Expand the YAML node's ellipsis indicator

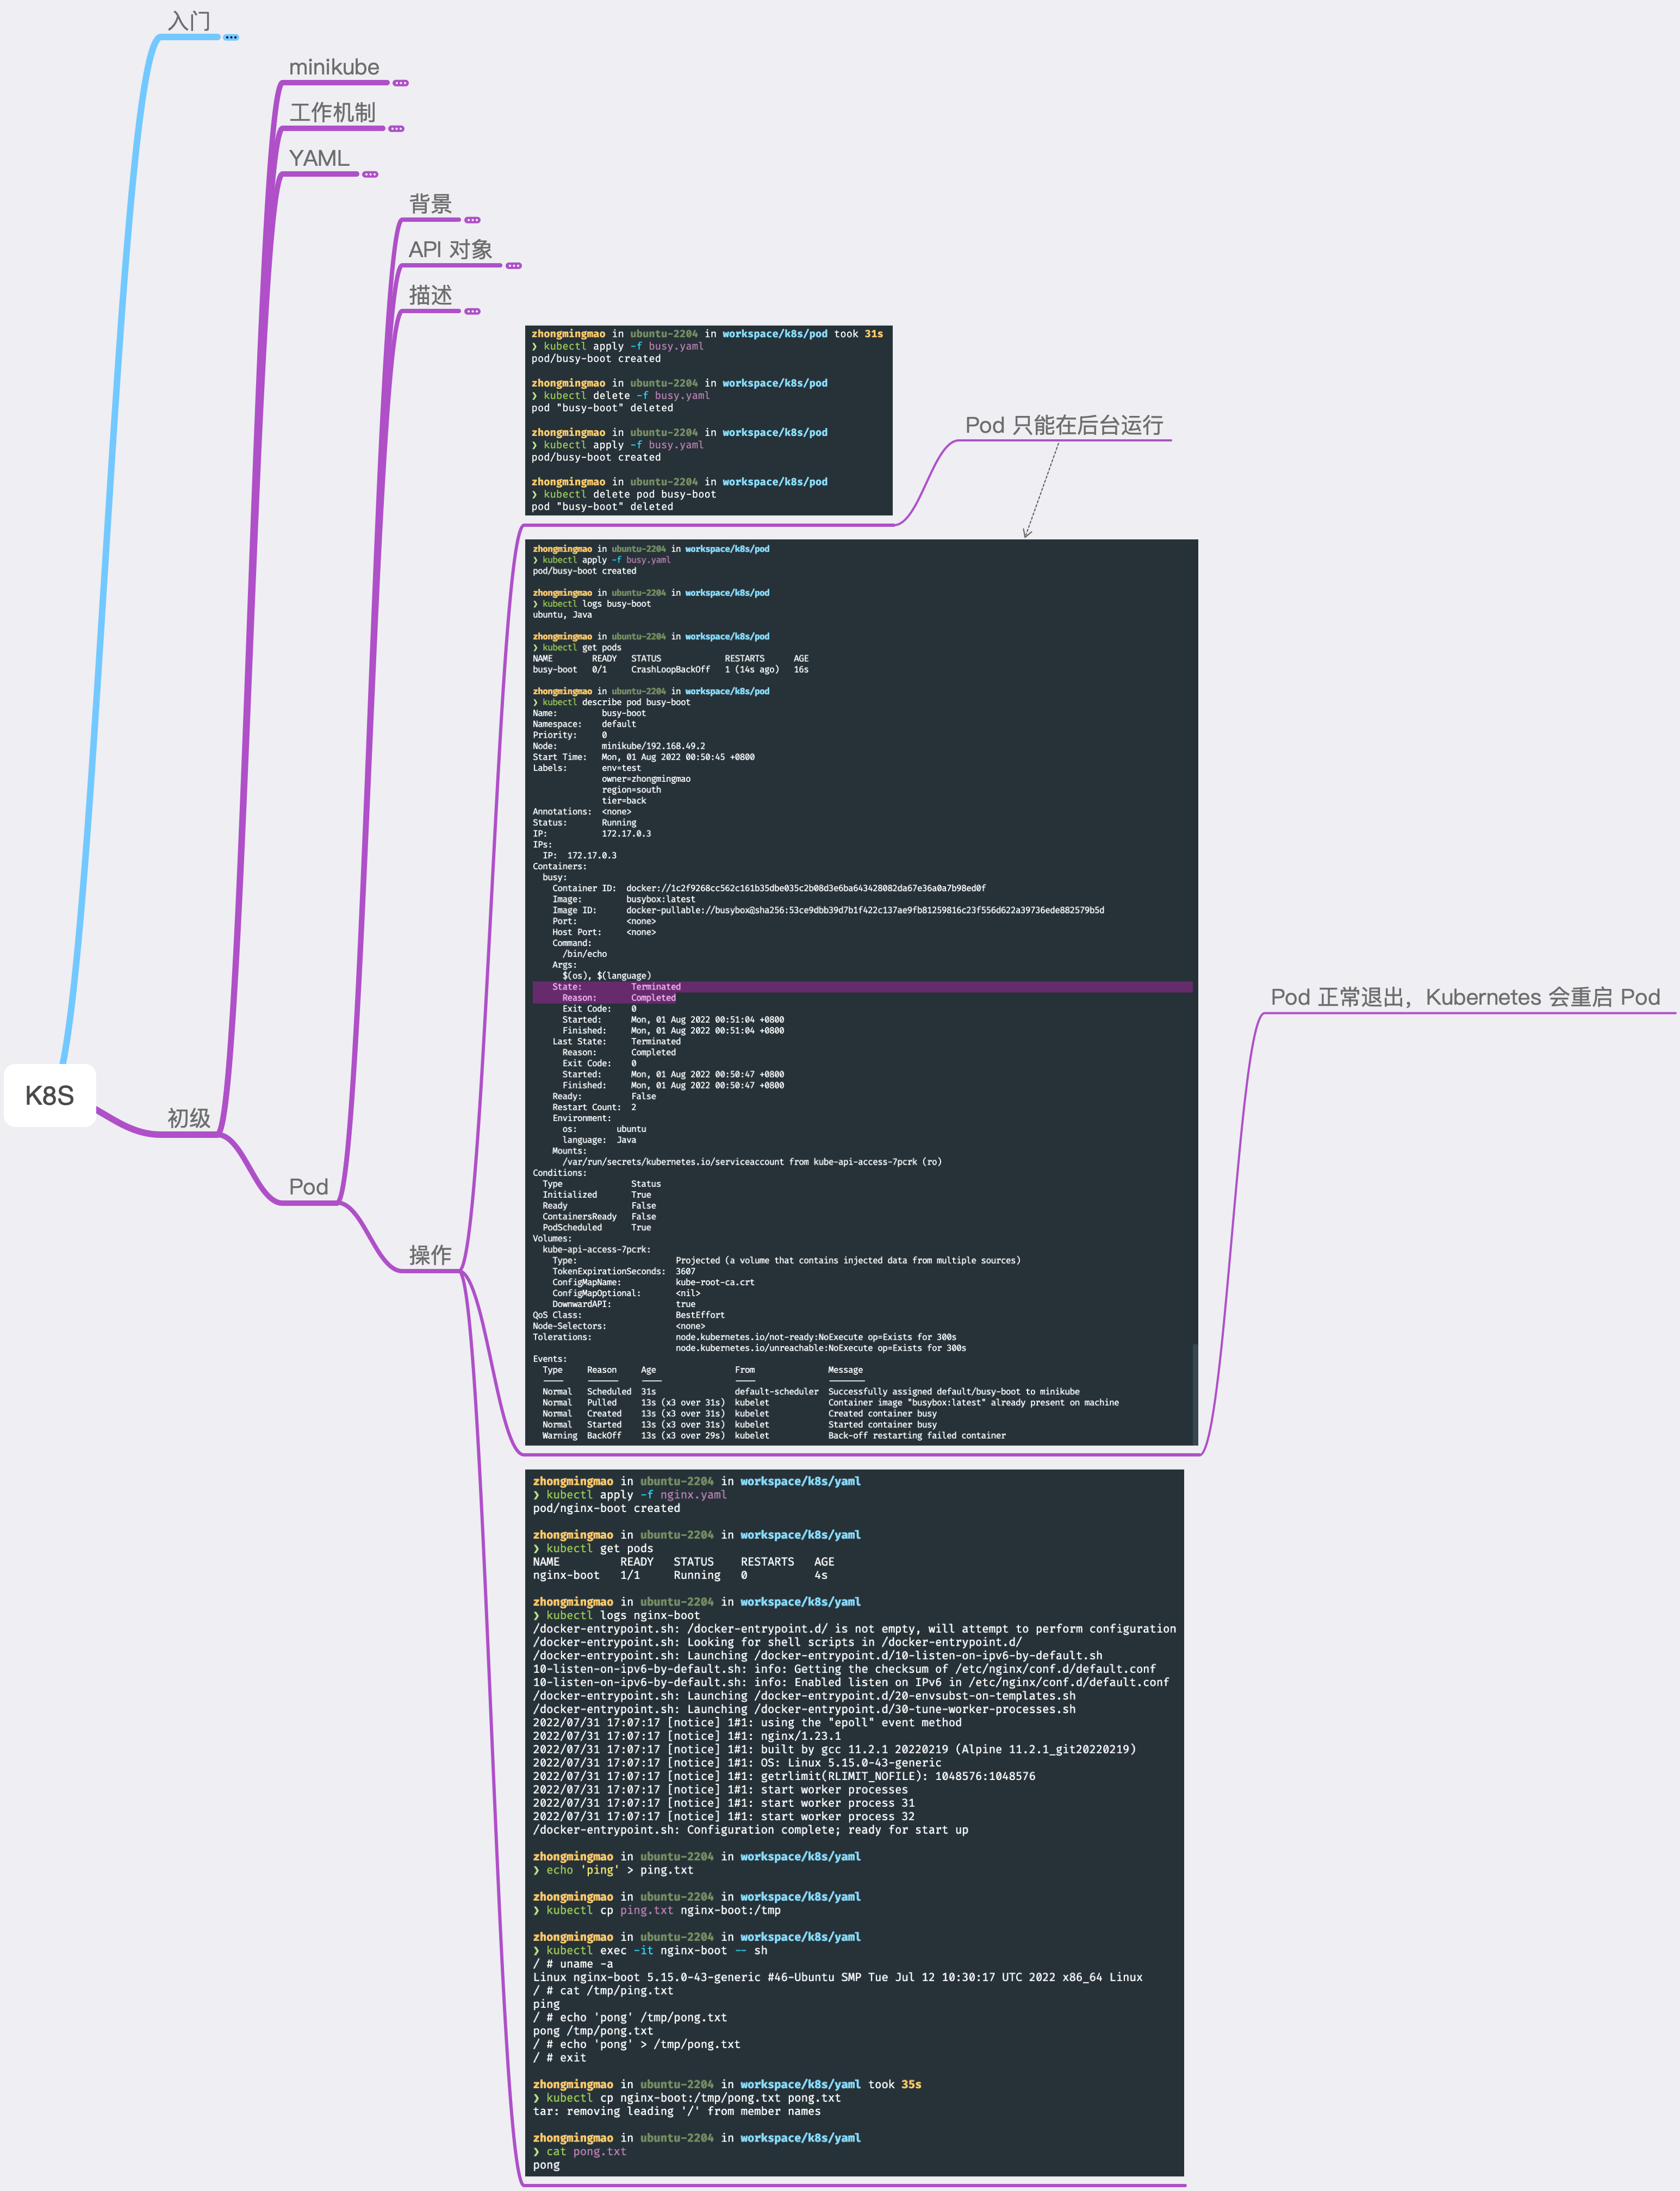point(370,174)
